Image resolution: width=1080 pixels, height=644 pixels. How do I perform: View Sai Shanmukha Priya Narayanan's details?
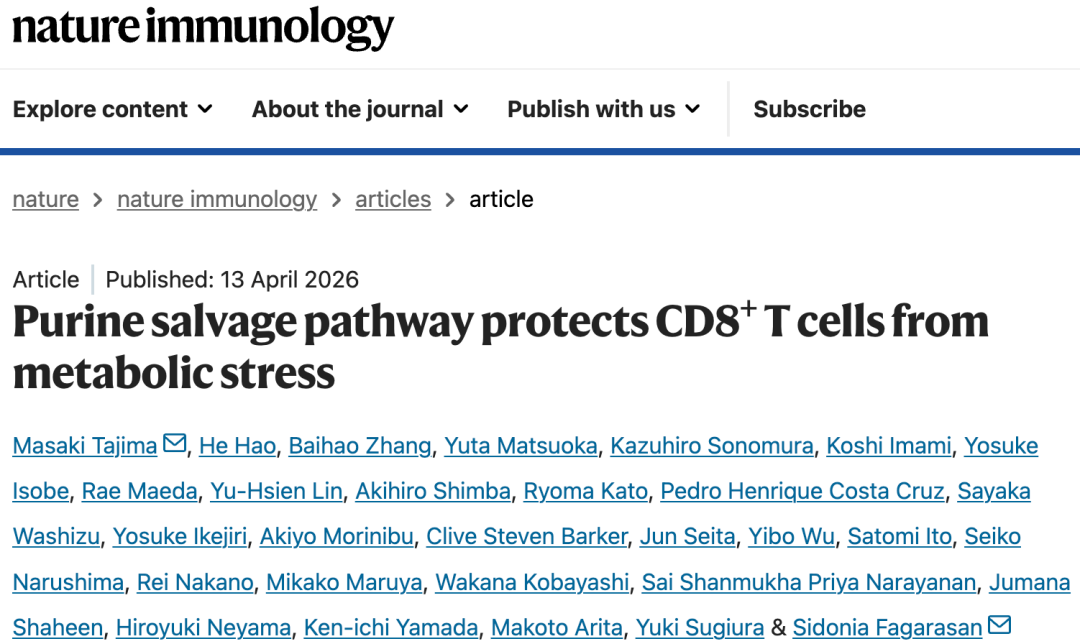[809, 582]
